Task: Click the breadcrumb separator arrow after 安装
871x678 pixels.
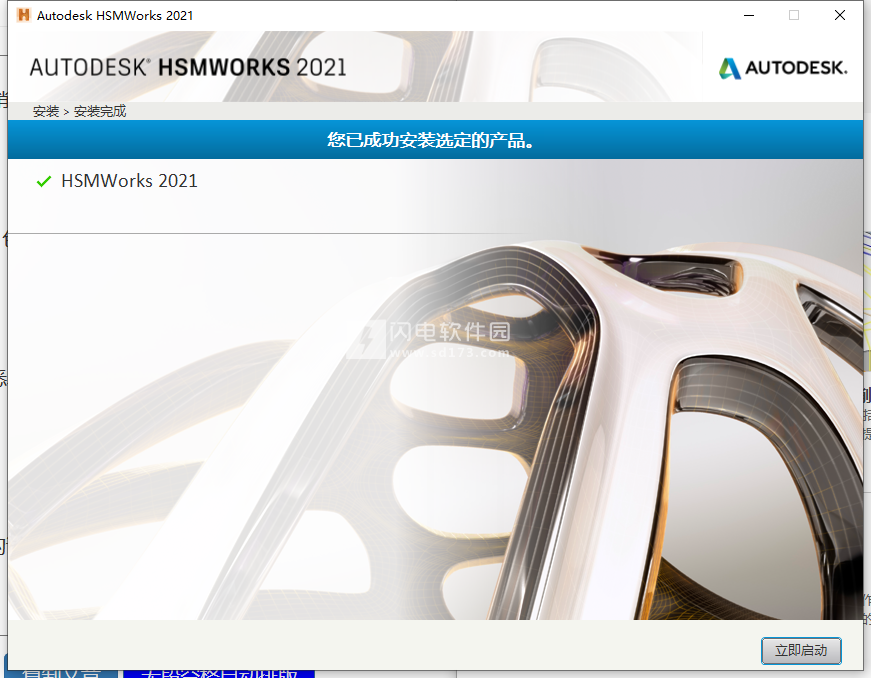Action: 67,111
